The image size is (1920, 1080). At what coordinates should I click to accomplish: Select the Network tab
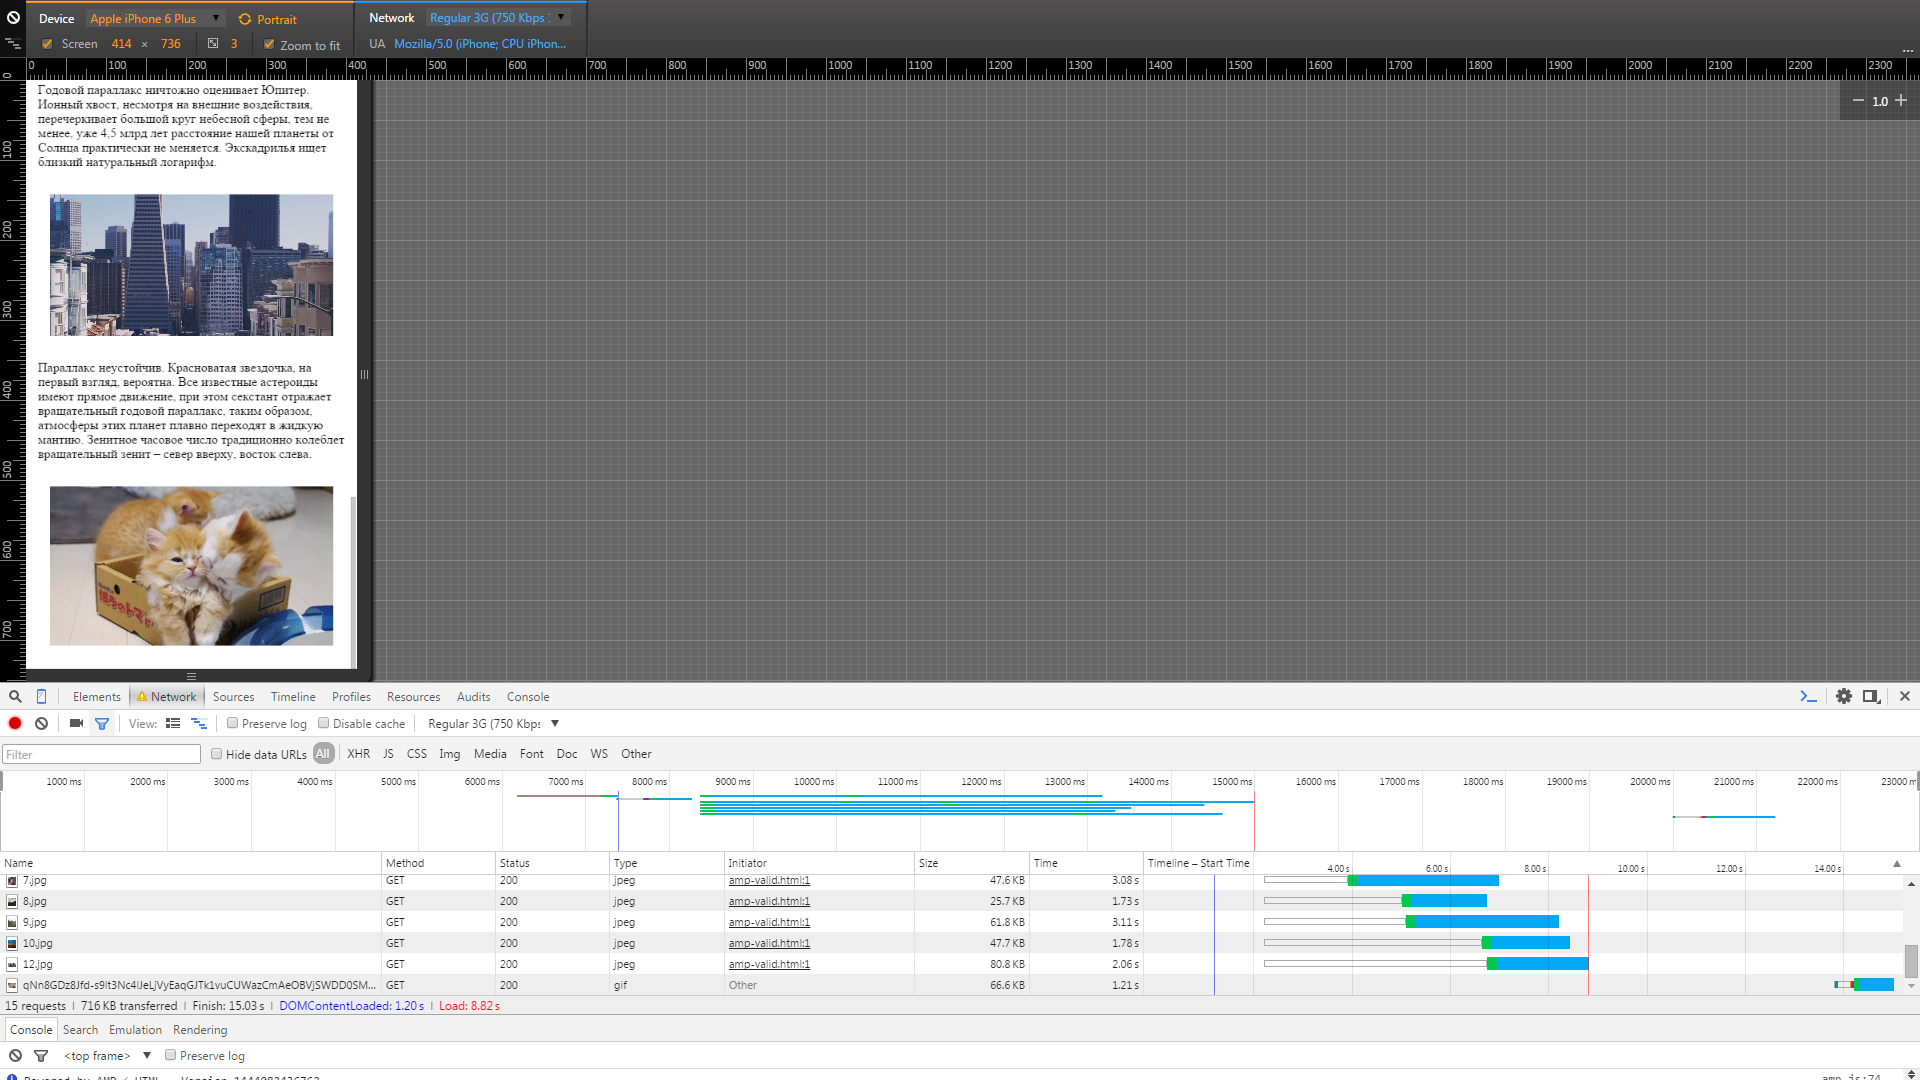tap(171, 696)
